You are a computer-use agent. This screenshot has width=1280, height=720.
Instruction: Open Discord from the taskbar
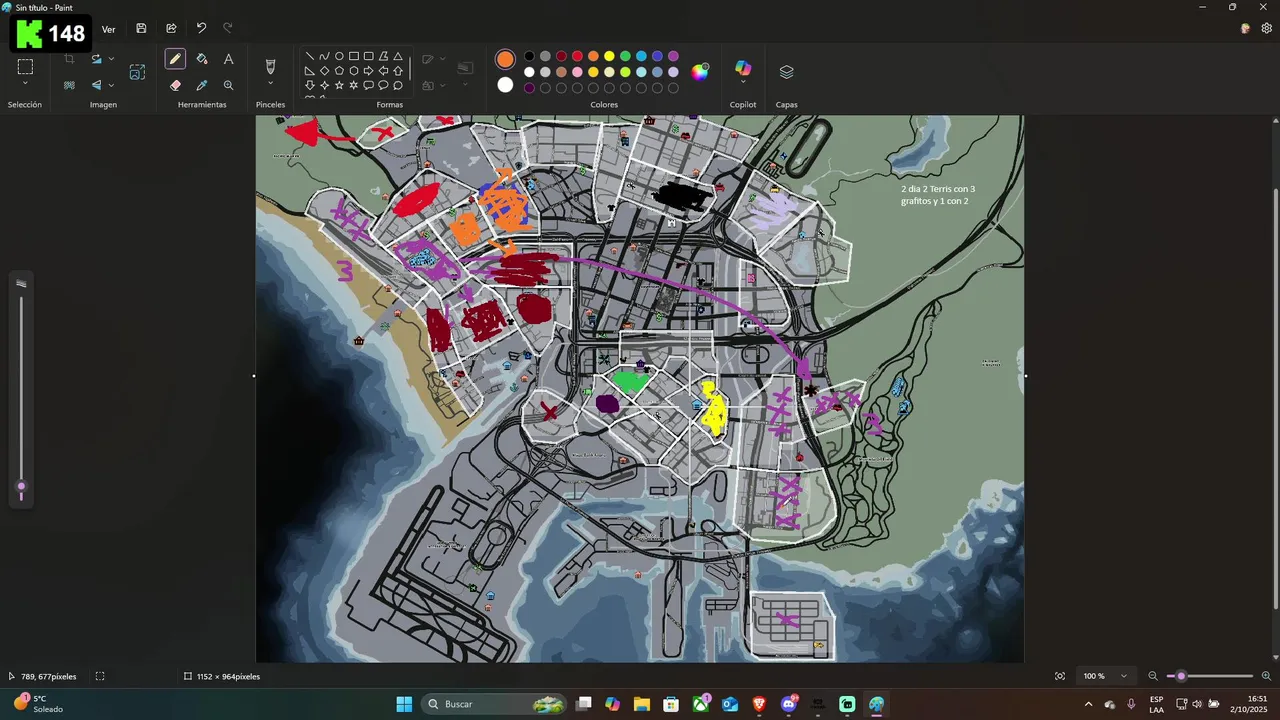coord(789,704)
